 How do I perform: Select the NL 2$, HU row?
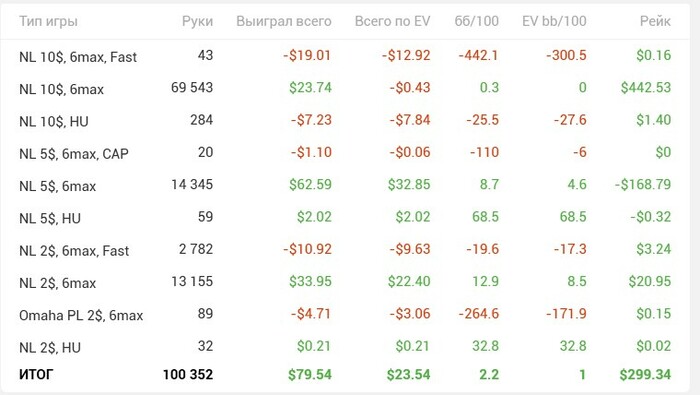345,346
